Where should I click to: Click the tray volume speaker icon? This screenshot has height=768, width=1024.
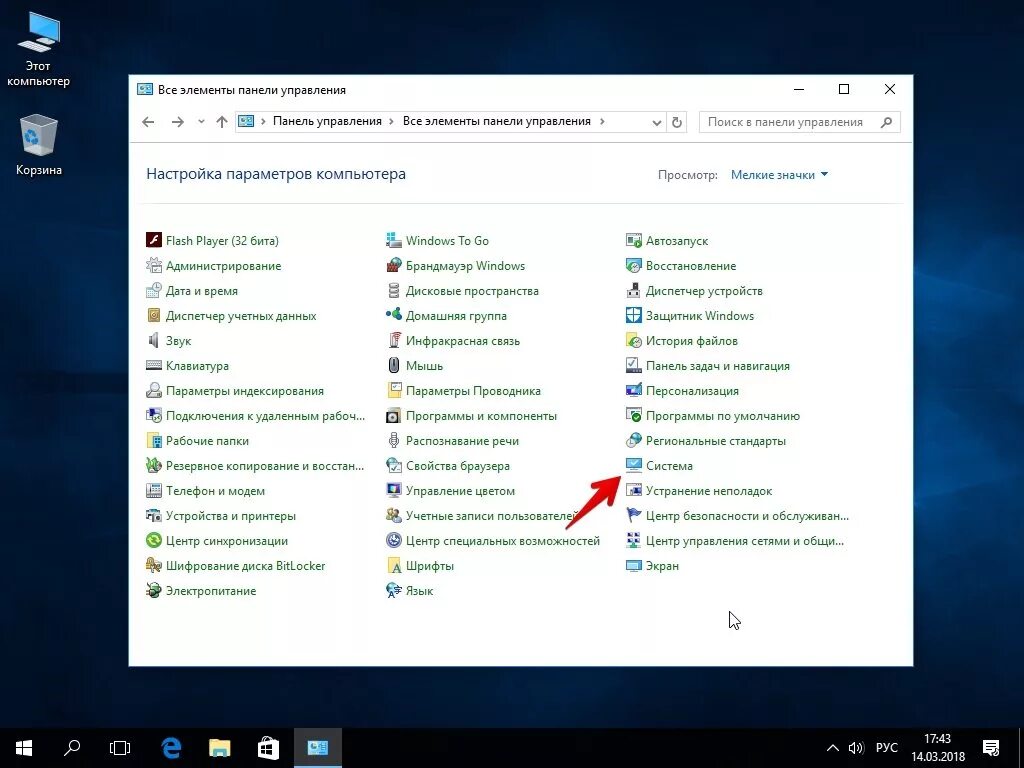[x=856, y=748]
